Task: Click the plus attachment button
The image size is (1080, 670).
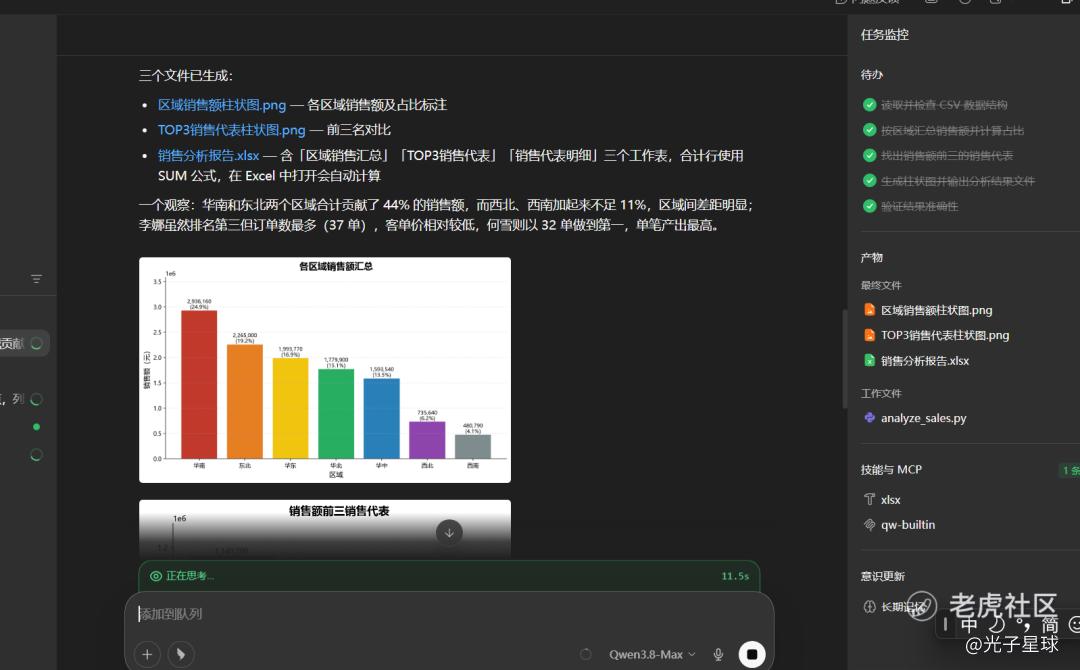Action: coord(147,654)
